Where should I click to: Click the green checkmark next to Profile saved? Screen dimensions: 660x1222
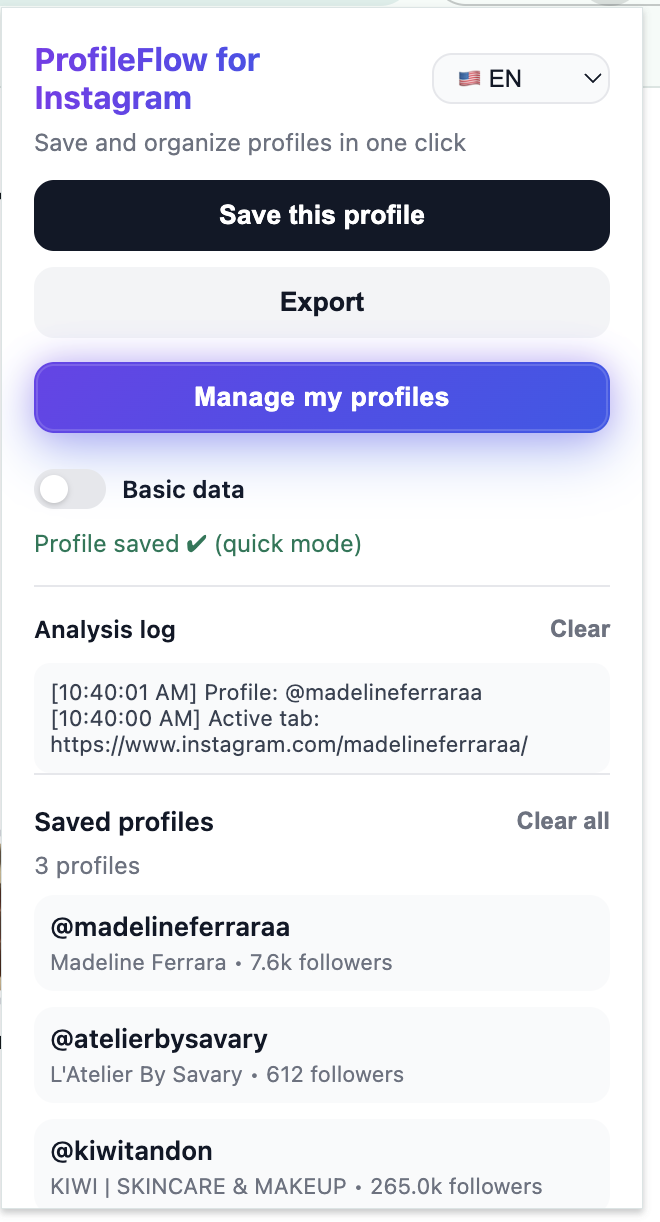tap(194, 544)
